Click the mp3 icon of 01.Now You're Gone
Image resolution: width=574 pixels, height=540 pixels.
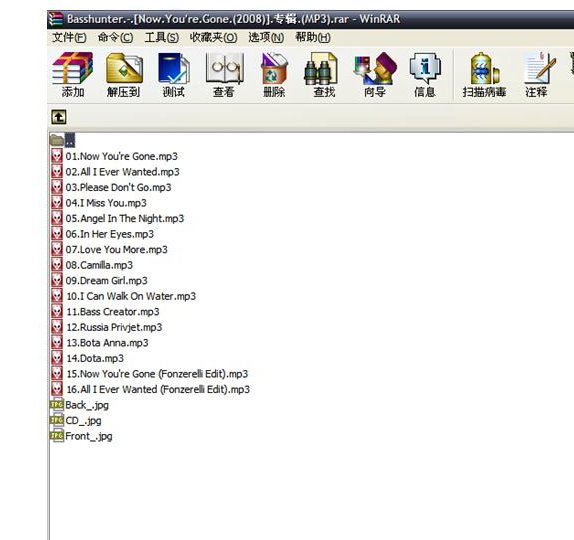click(x=57, y=156)
